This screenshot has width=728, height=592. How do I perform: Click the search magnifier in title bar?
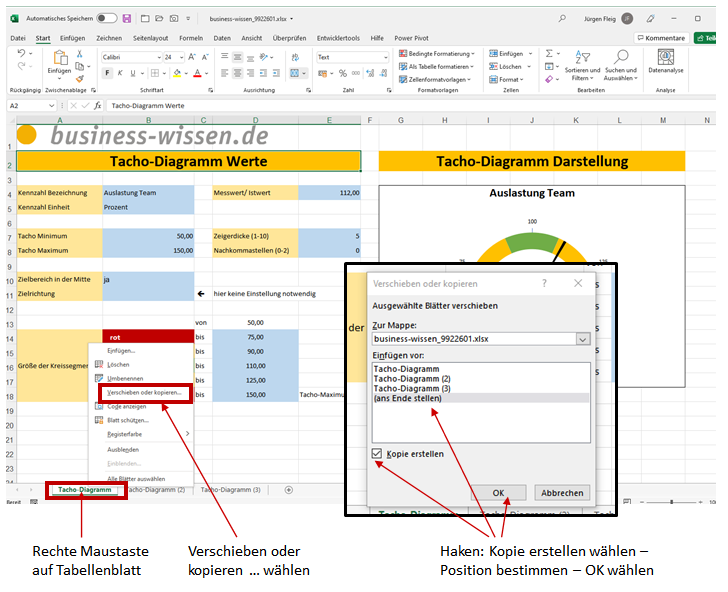[562, 19]
